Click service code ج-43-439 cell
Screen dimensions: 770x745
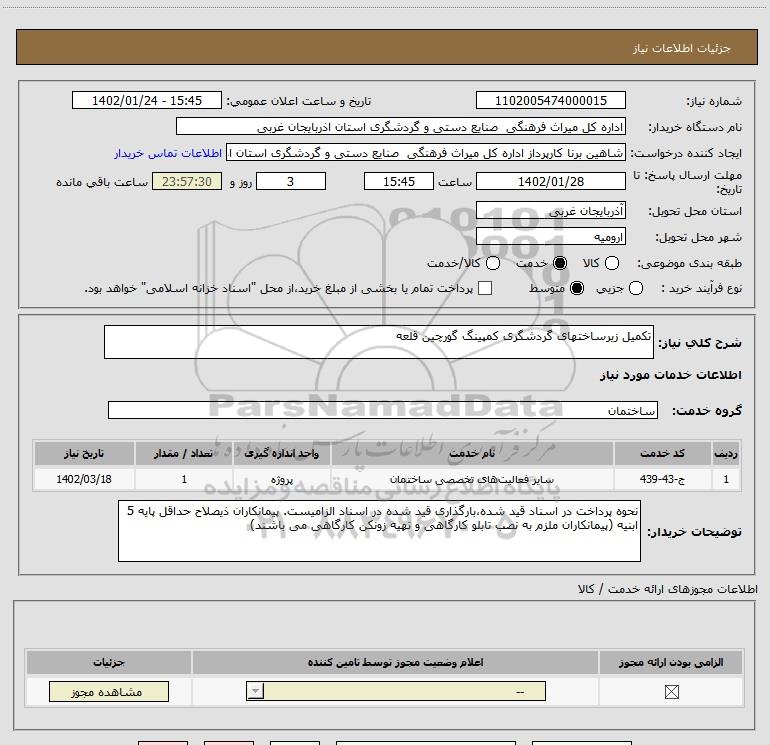[662, 479]
